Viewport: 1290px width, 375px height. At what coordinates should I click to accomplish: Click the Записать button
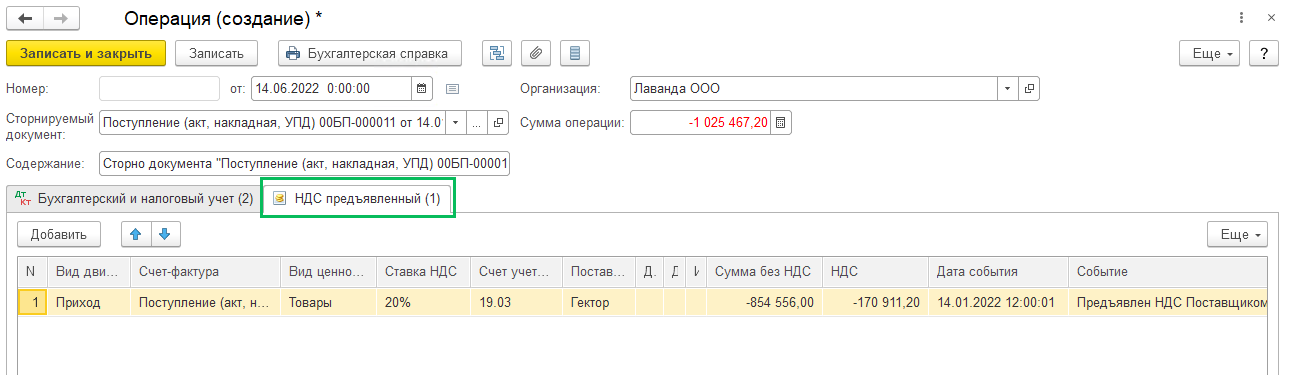tap(216, 53)
